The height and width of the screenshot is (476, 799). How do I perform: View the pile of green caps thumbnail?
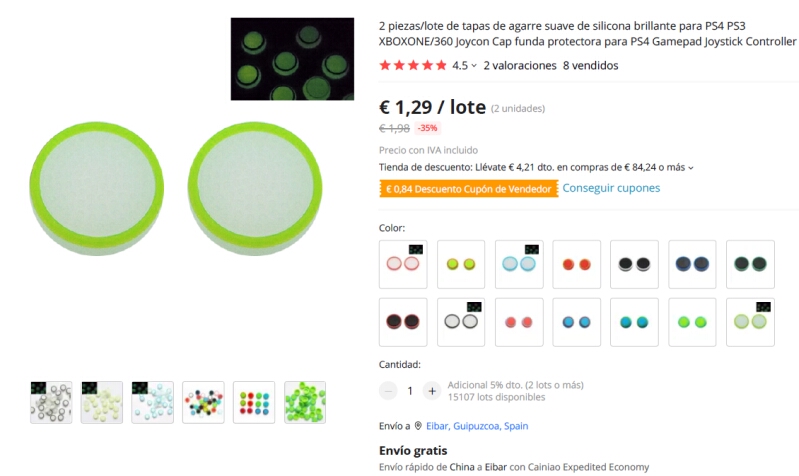[305, 402]
